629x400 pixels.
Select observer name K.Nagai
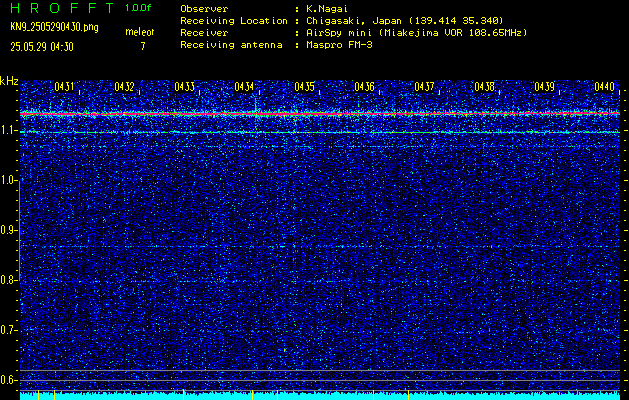(327, 8)
